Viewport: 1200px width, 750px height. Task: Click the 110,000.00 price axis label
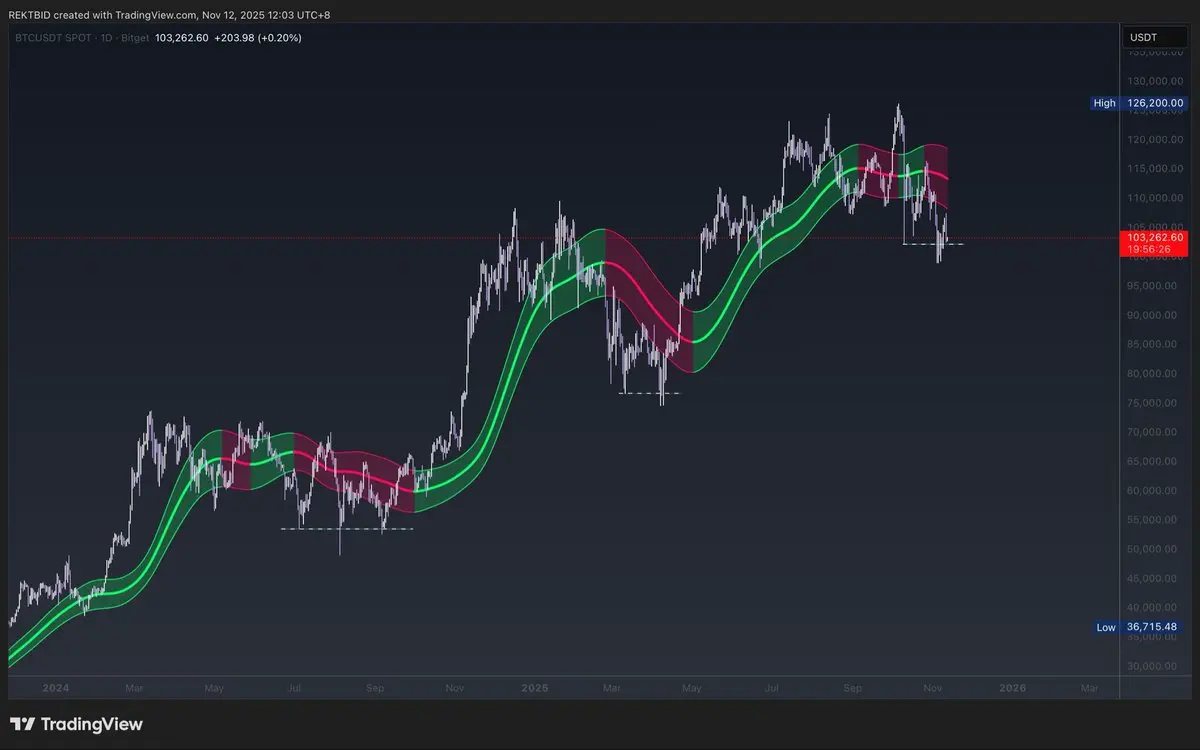[1154, 198]
